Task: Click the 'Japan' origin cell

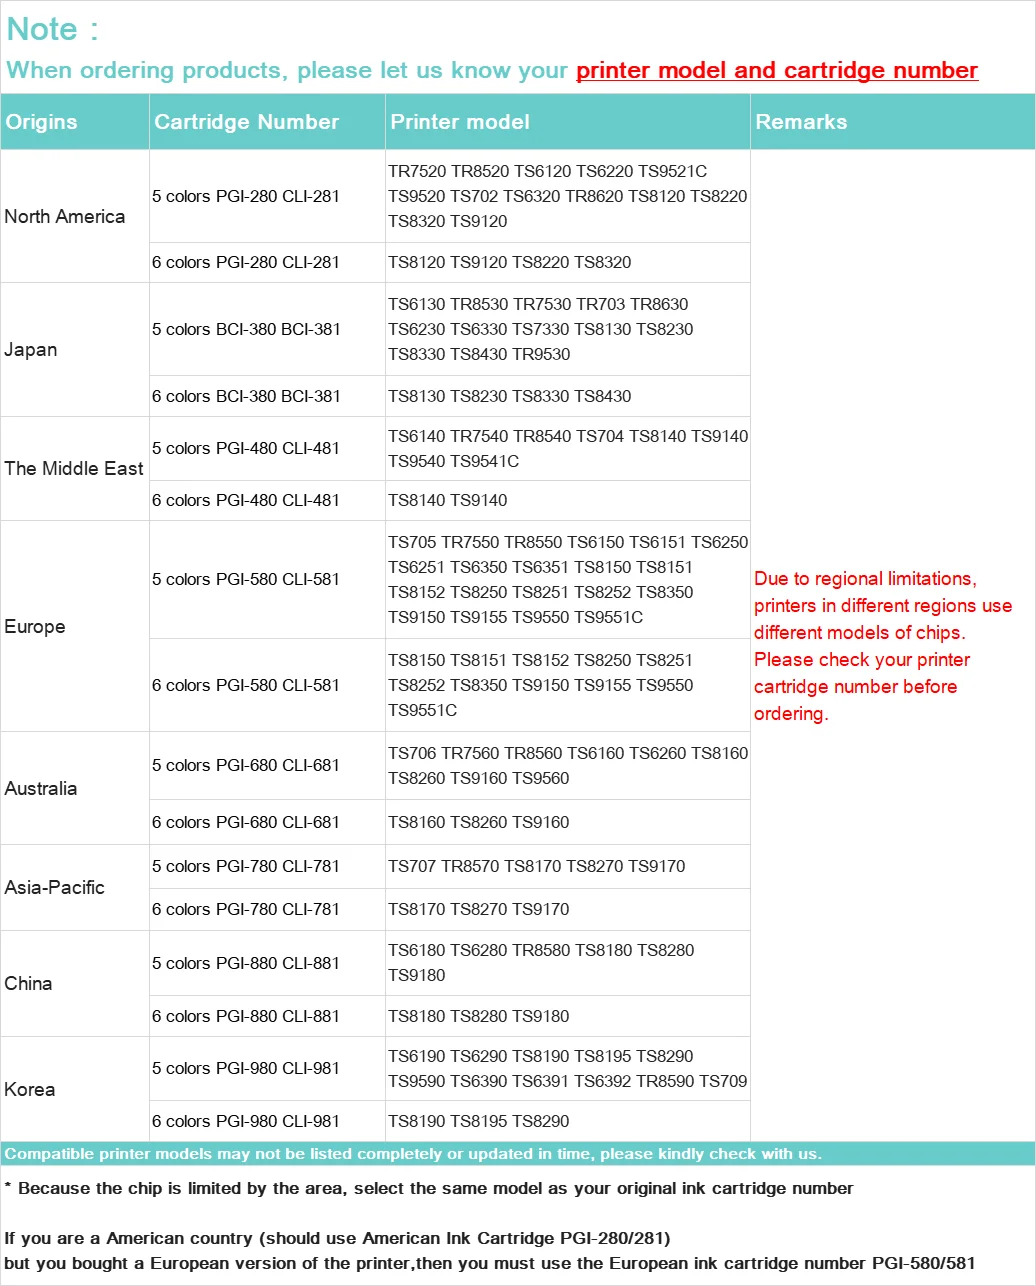Action: click(x=75, y=350)
